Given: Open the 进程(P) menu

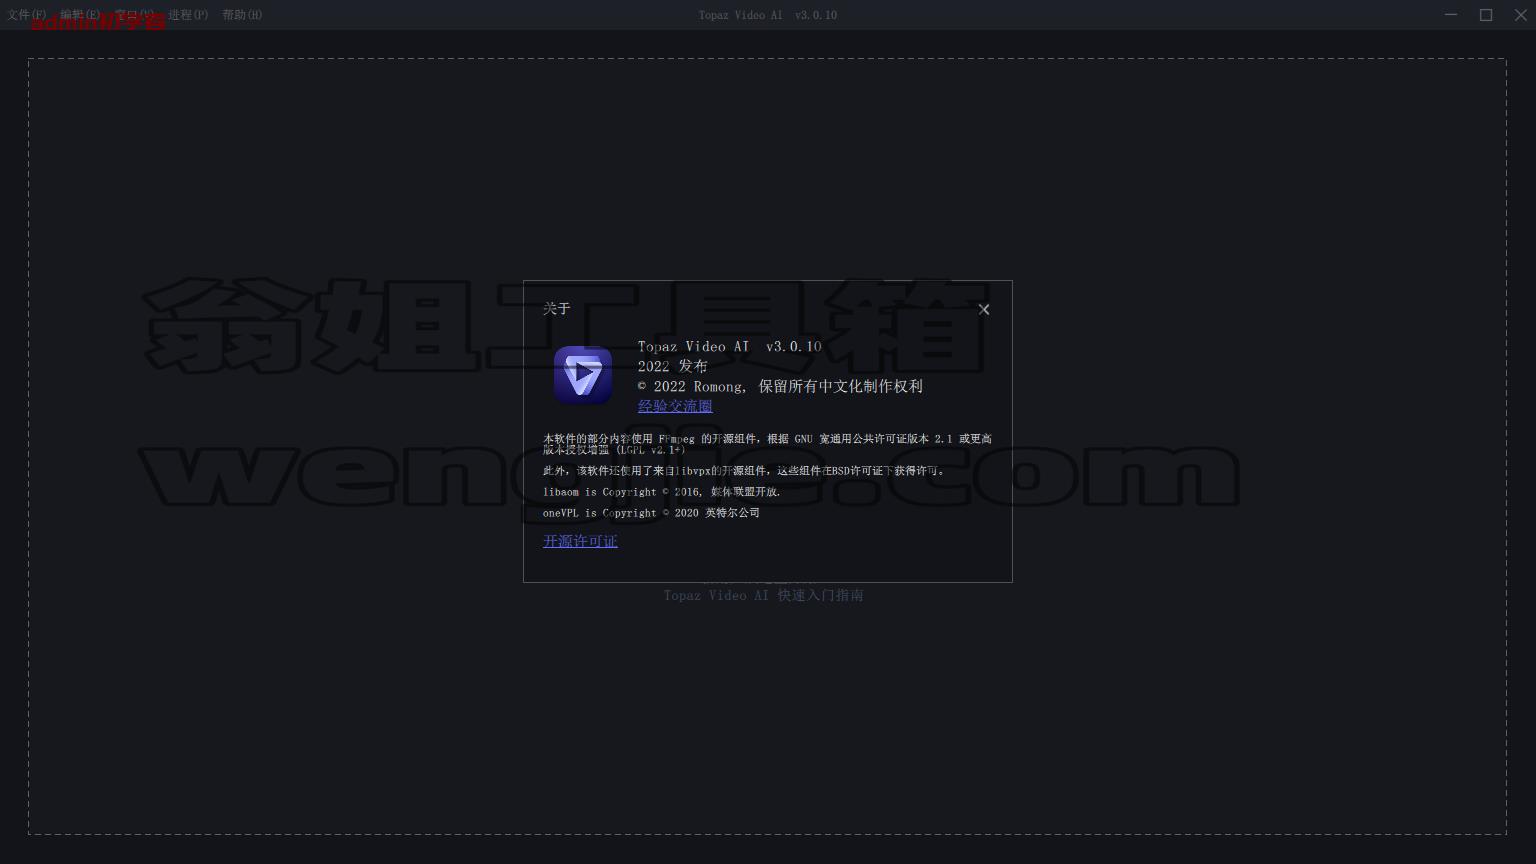Looking at the screenshot, I should pyautogui.click(x=188, y=15).
